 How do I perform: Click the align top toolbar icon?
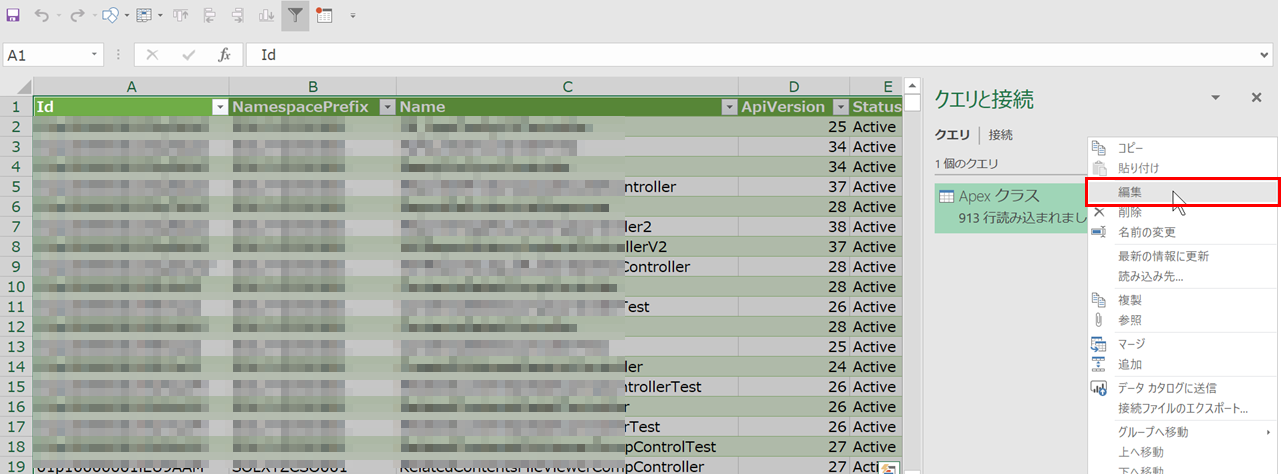tap(181, 16)
